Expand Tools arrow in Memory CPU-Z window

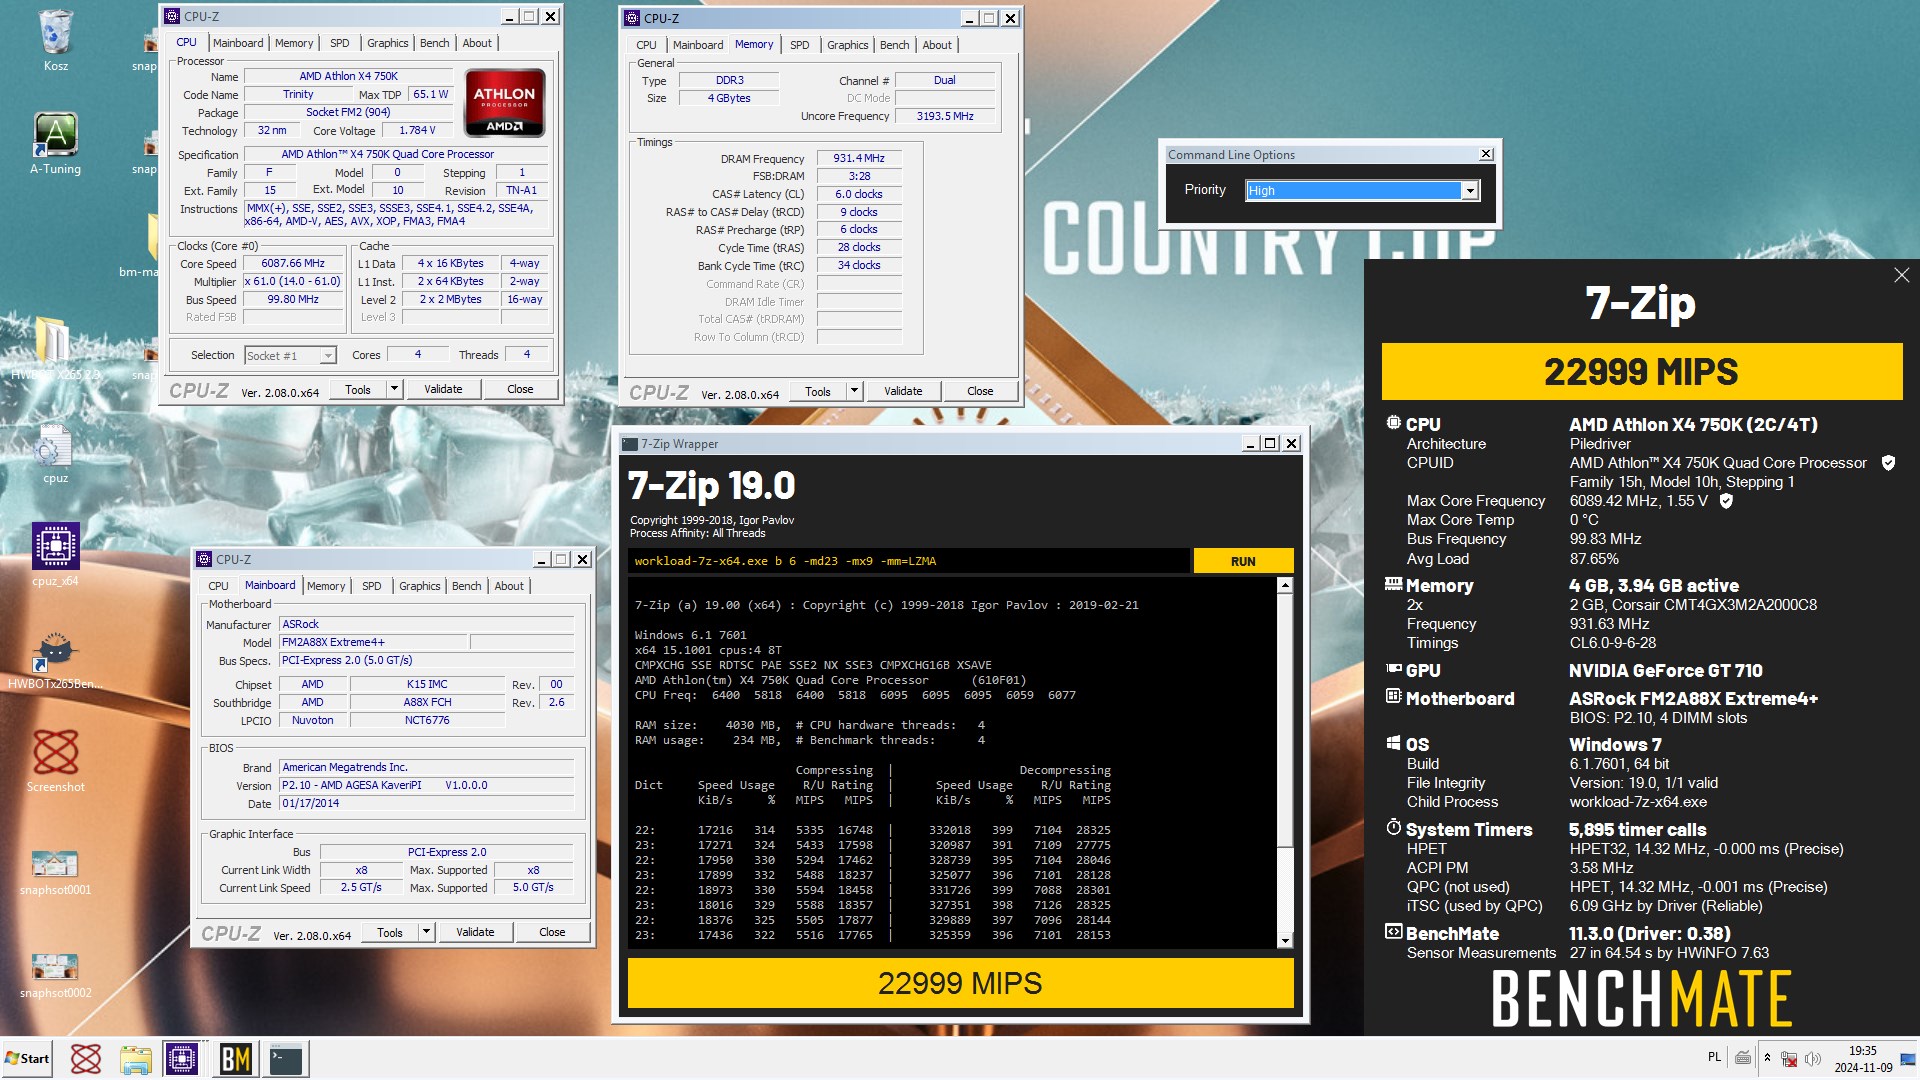854,391
